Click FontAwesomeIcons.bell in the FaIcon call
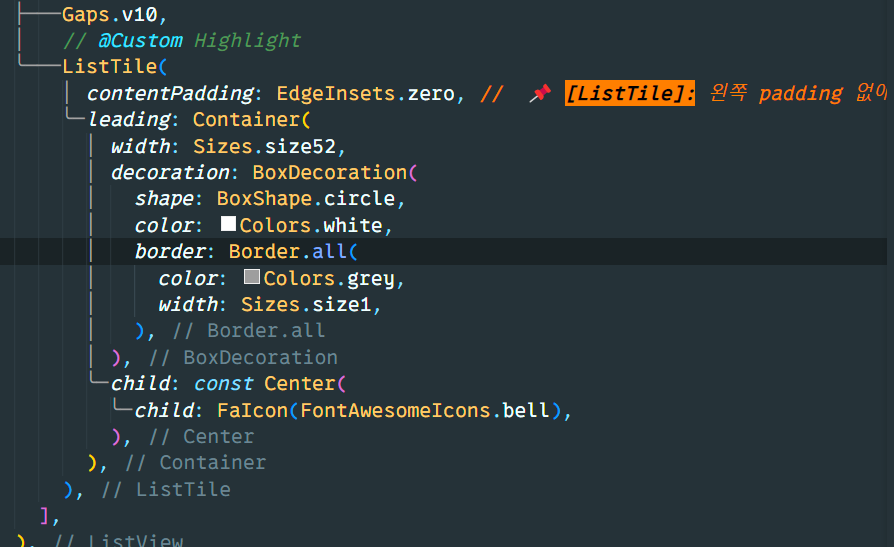894x547 pixels. [424, 411]
